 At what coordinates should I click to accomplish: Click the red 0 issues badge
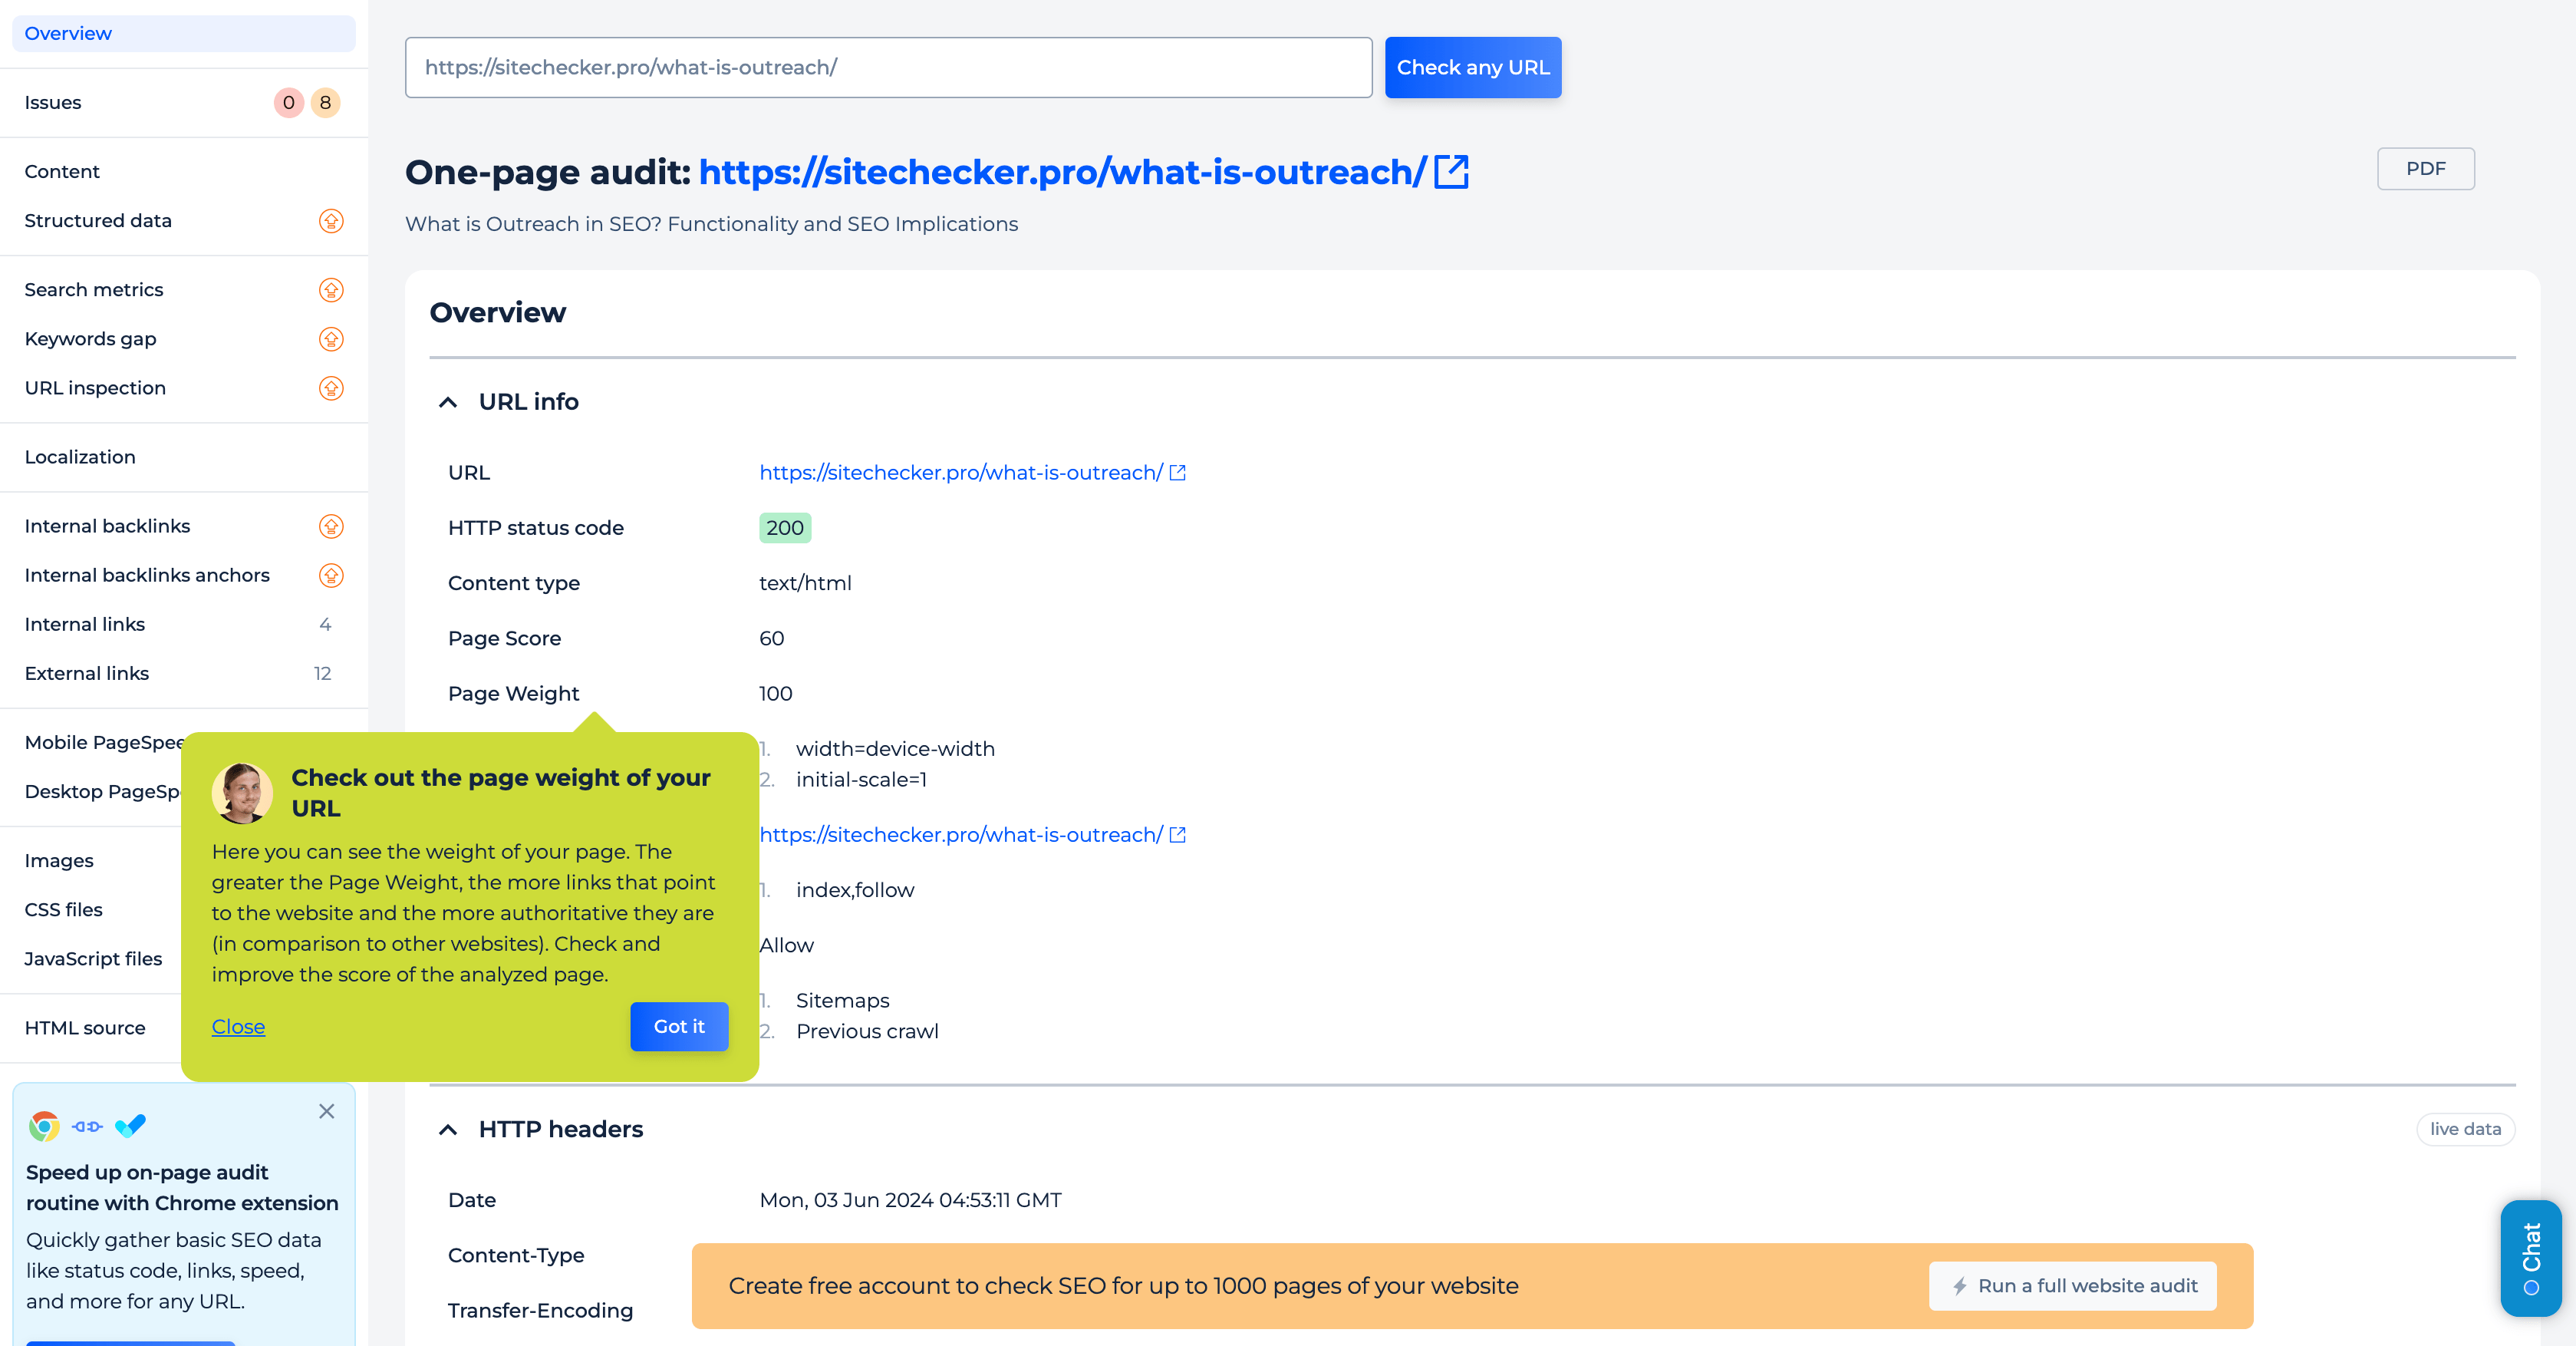click(289, 102)
